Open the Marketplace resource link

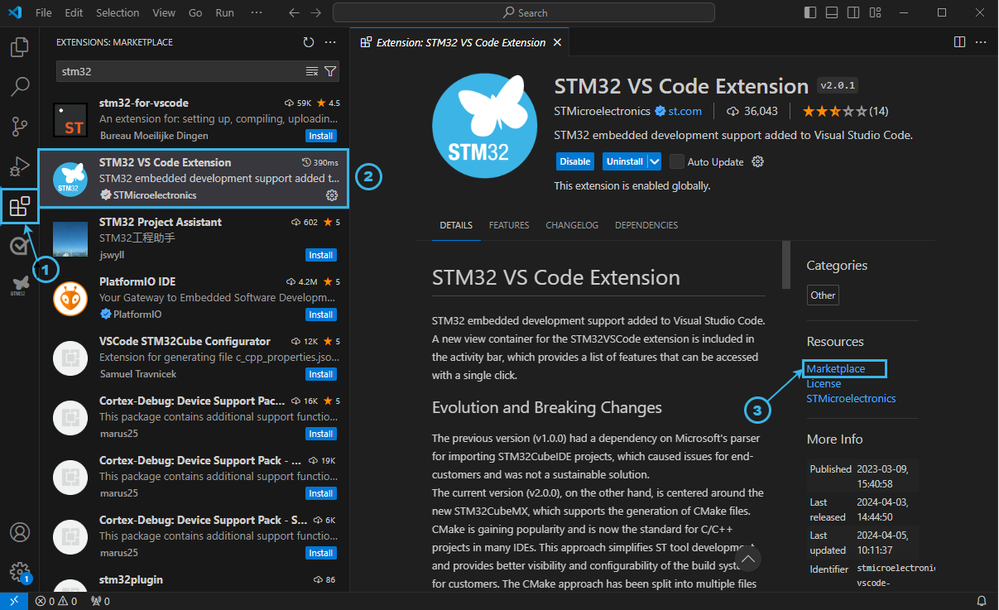pyautogui.click(x=835, y=368)
